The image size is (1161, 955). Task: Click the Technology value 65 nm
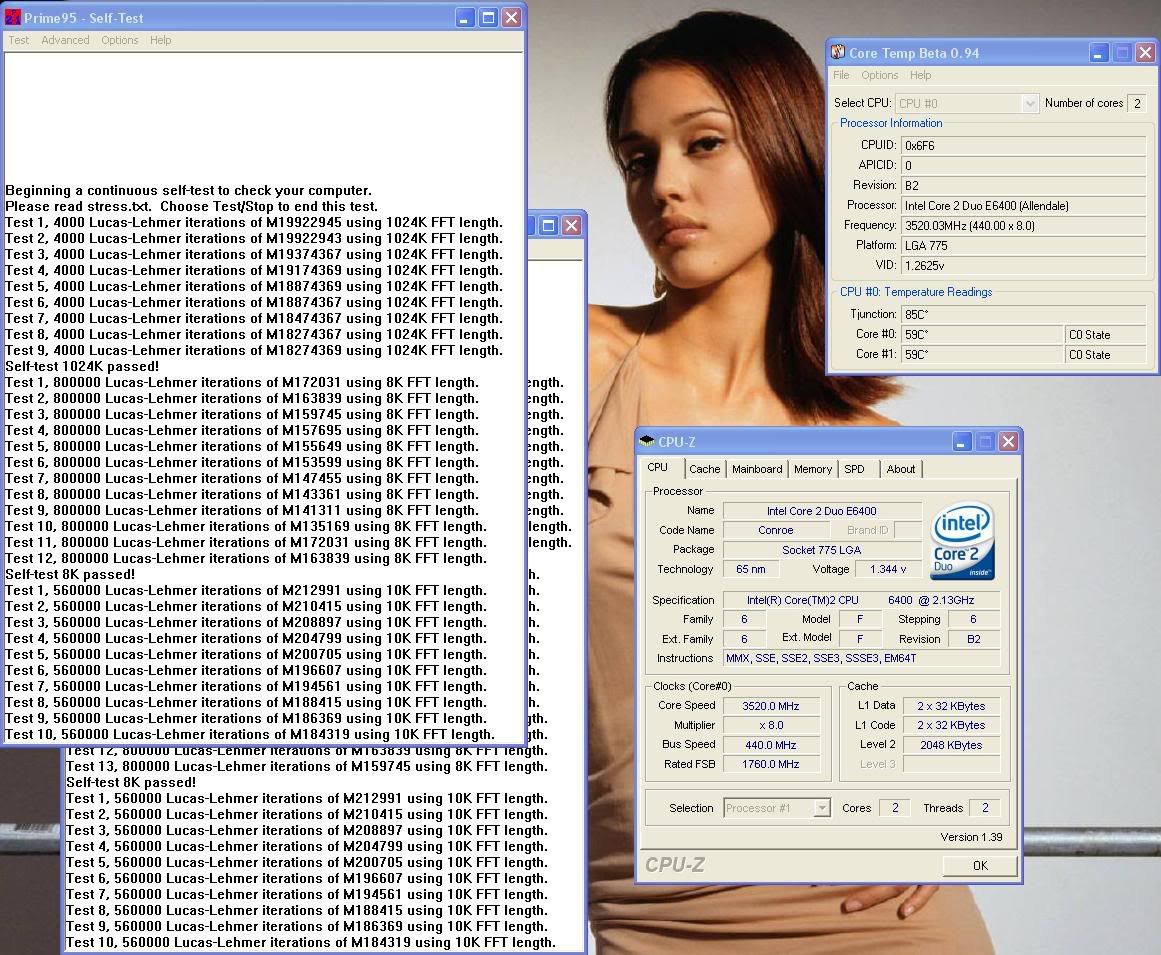[x=751, y=569]
